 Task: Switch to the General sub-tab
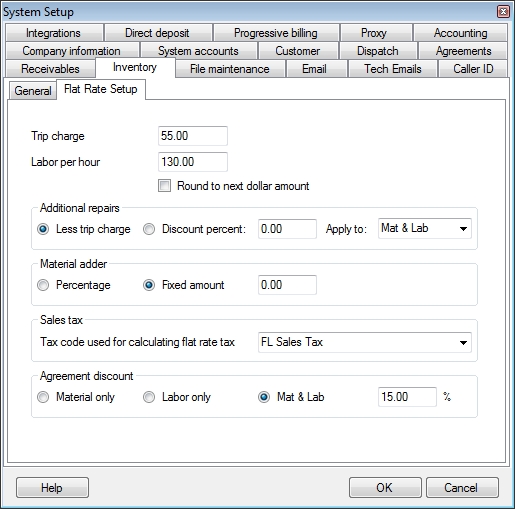pos(33,91)
